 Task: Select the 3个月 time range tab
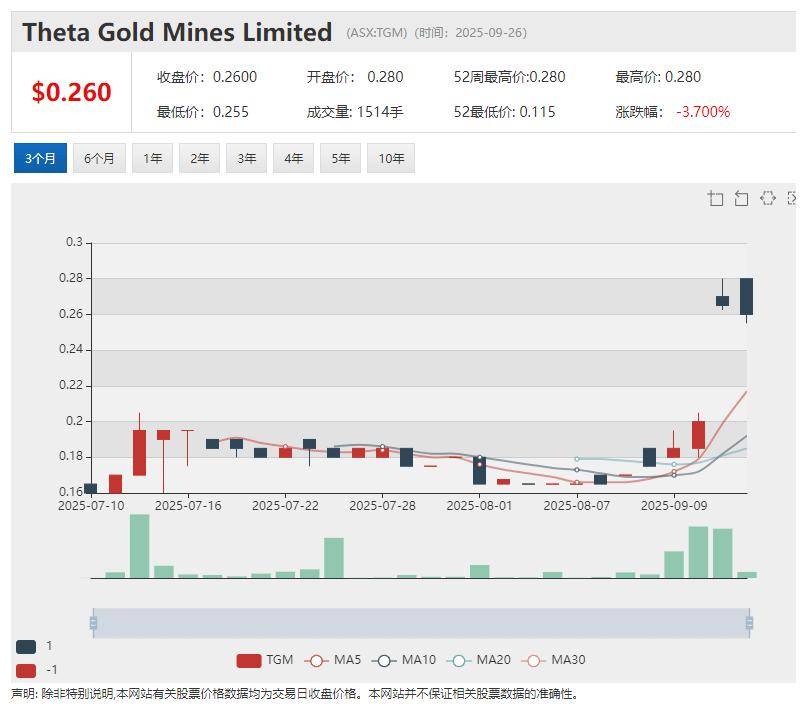tap(40, 158)
